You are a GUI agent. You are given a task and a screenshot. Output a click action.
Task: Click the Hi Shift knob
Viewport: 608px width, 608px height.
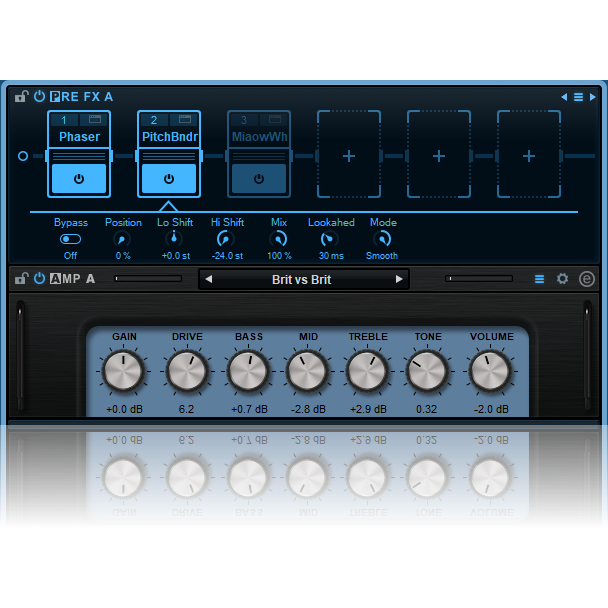pyautogui.click(x=225, y=239)
